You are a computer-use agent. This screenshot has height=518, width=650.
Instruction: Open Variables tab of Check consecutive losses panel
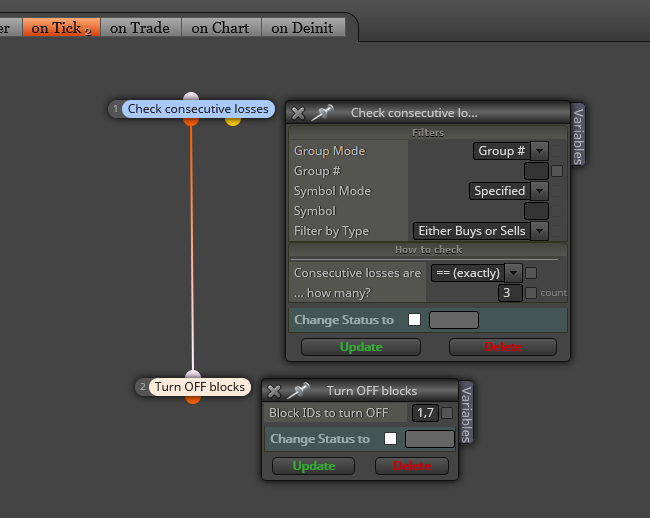point(578,135)
